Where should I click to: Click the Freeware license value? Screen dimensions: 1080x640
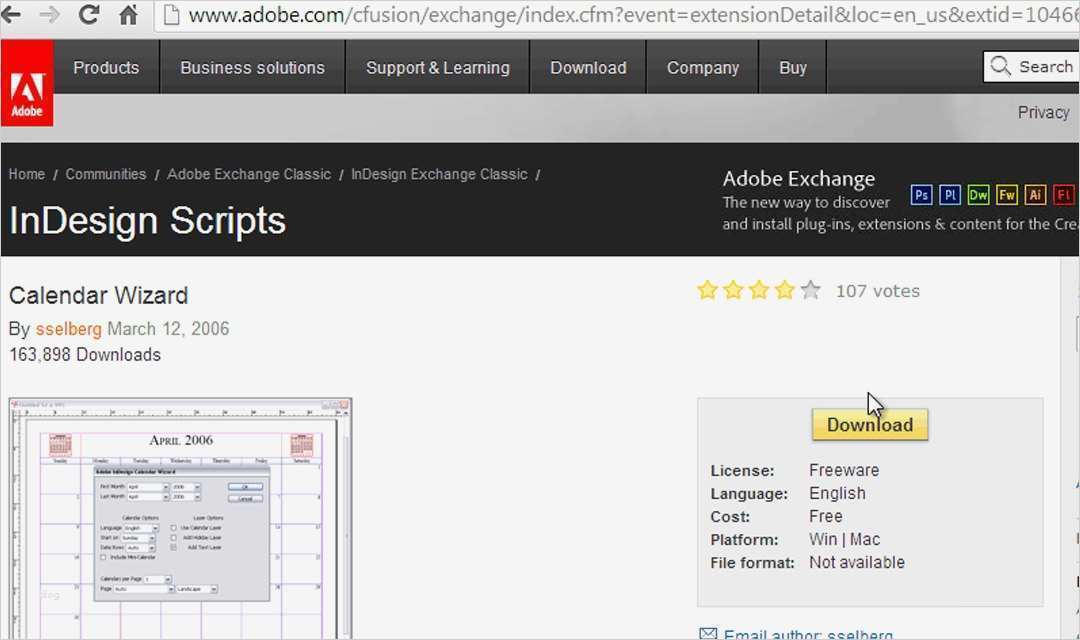(844, 470)
